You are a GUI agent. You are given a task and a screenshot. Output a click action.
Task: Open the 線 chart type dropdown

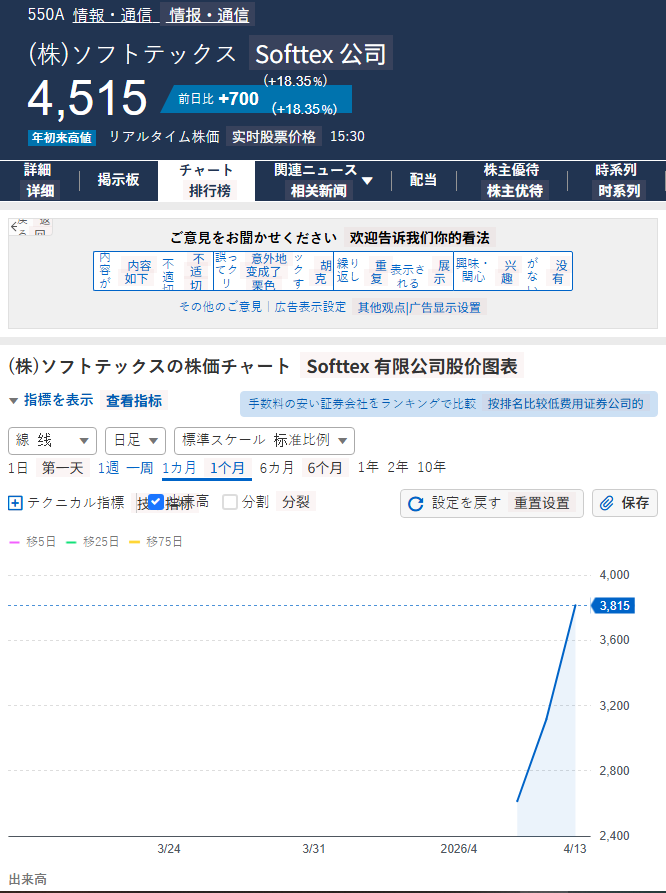click(52, 440)
